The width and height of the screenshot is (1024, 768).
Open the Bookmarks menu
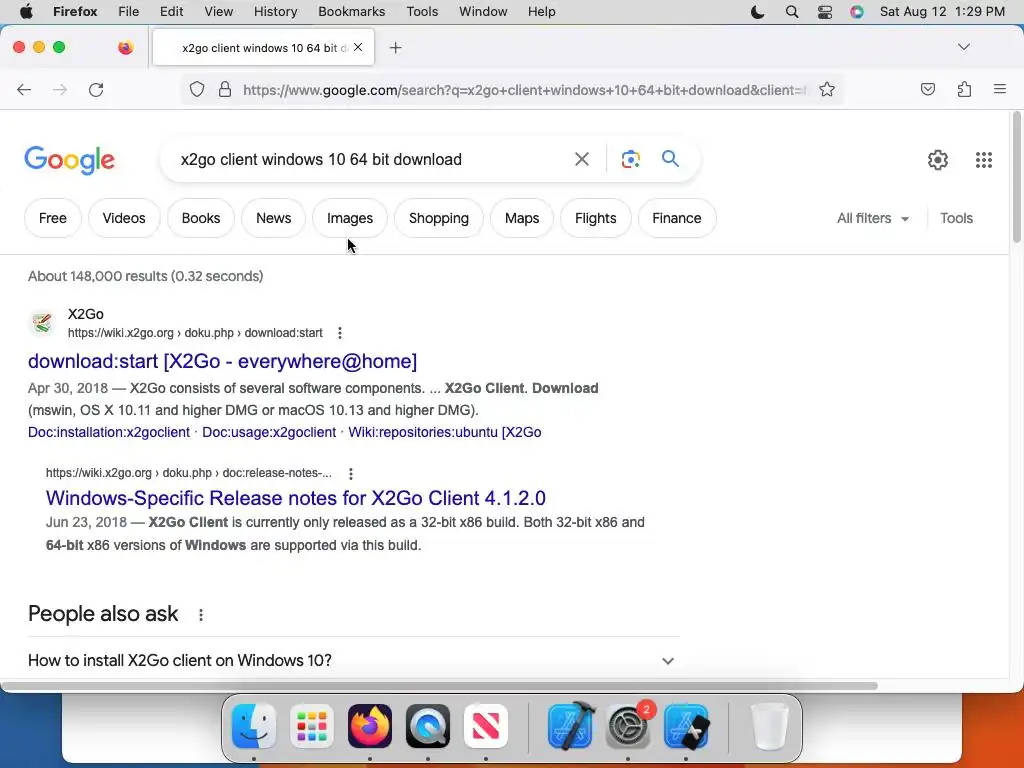tap(351, 12)
